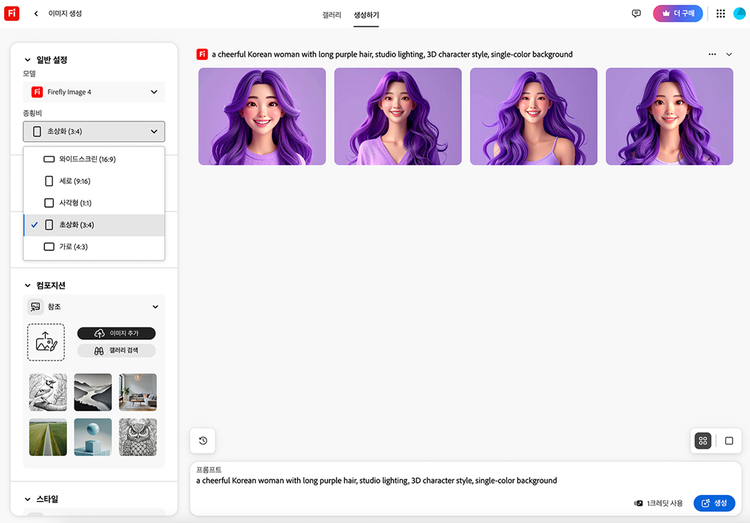Collapse the 일반 설정 section

click(45, 60)
